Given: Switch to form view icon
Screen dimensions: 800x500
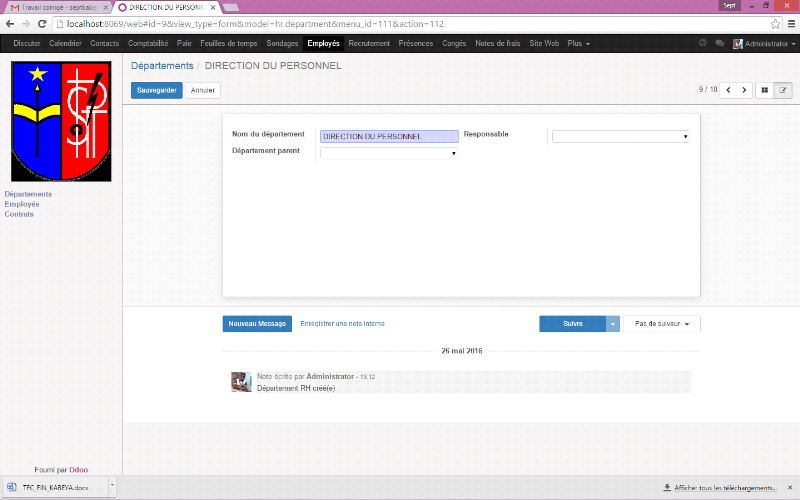Looking at the screenshot, I should 783,90.
